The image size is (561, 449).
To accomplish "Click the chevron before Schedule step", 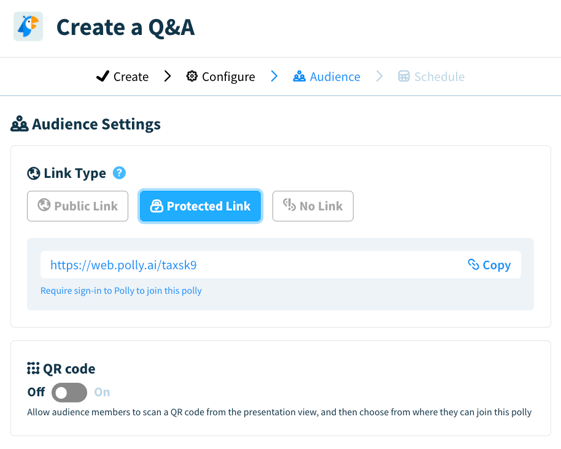I will [x=379, y=76].
